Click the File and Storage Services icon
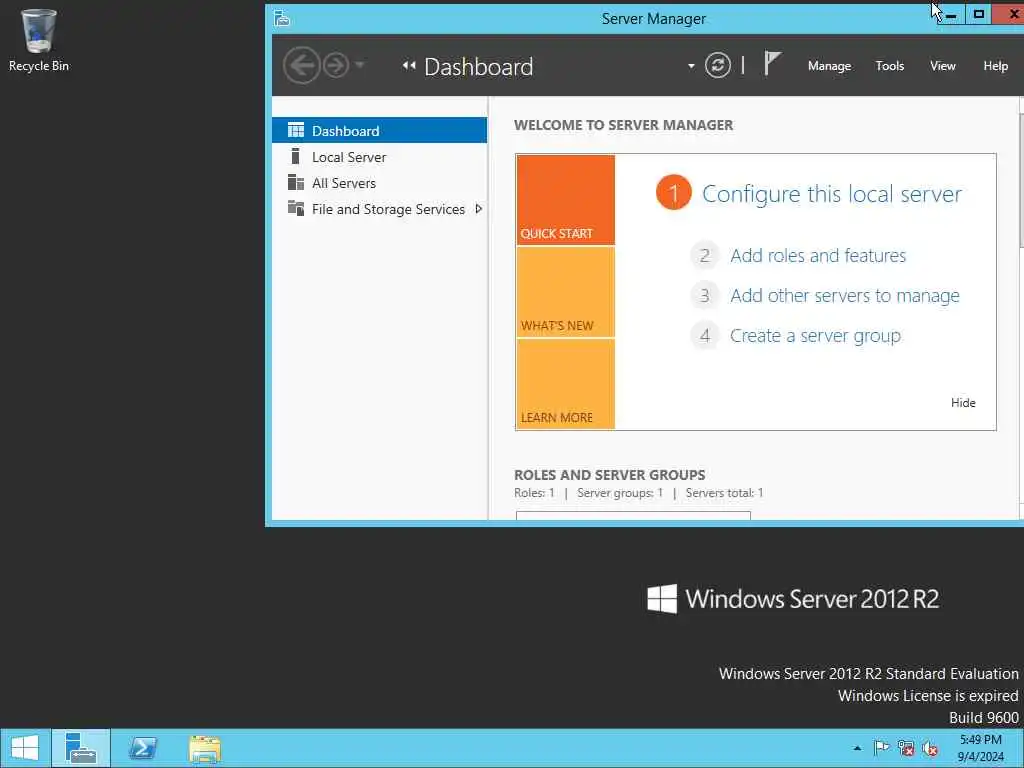Screen dimensions: 1024x768 (x=296, y=208)
